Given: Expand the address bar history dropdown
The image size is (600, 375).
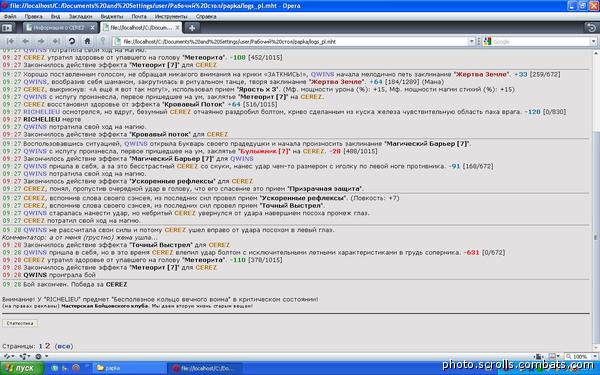Looking at the screenshot, I should pos(471,41).
